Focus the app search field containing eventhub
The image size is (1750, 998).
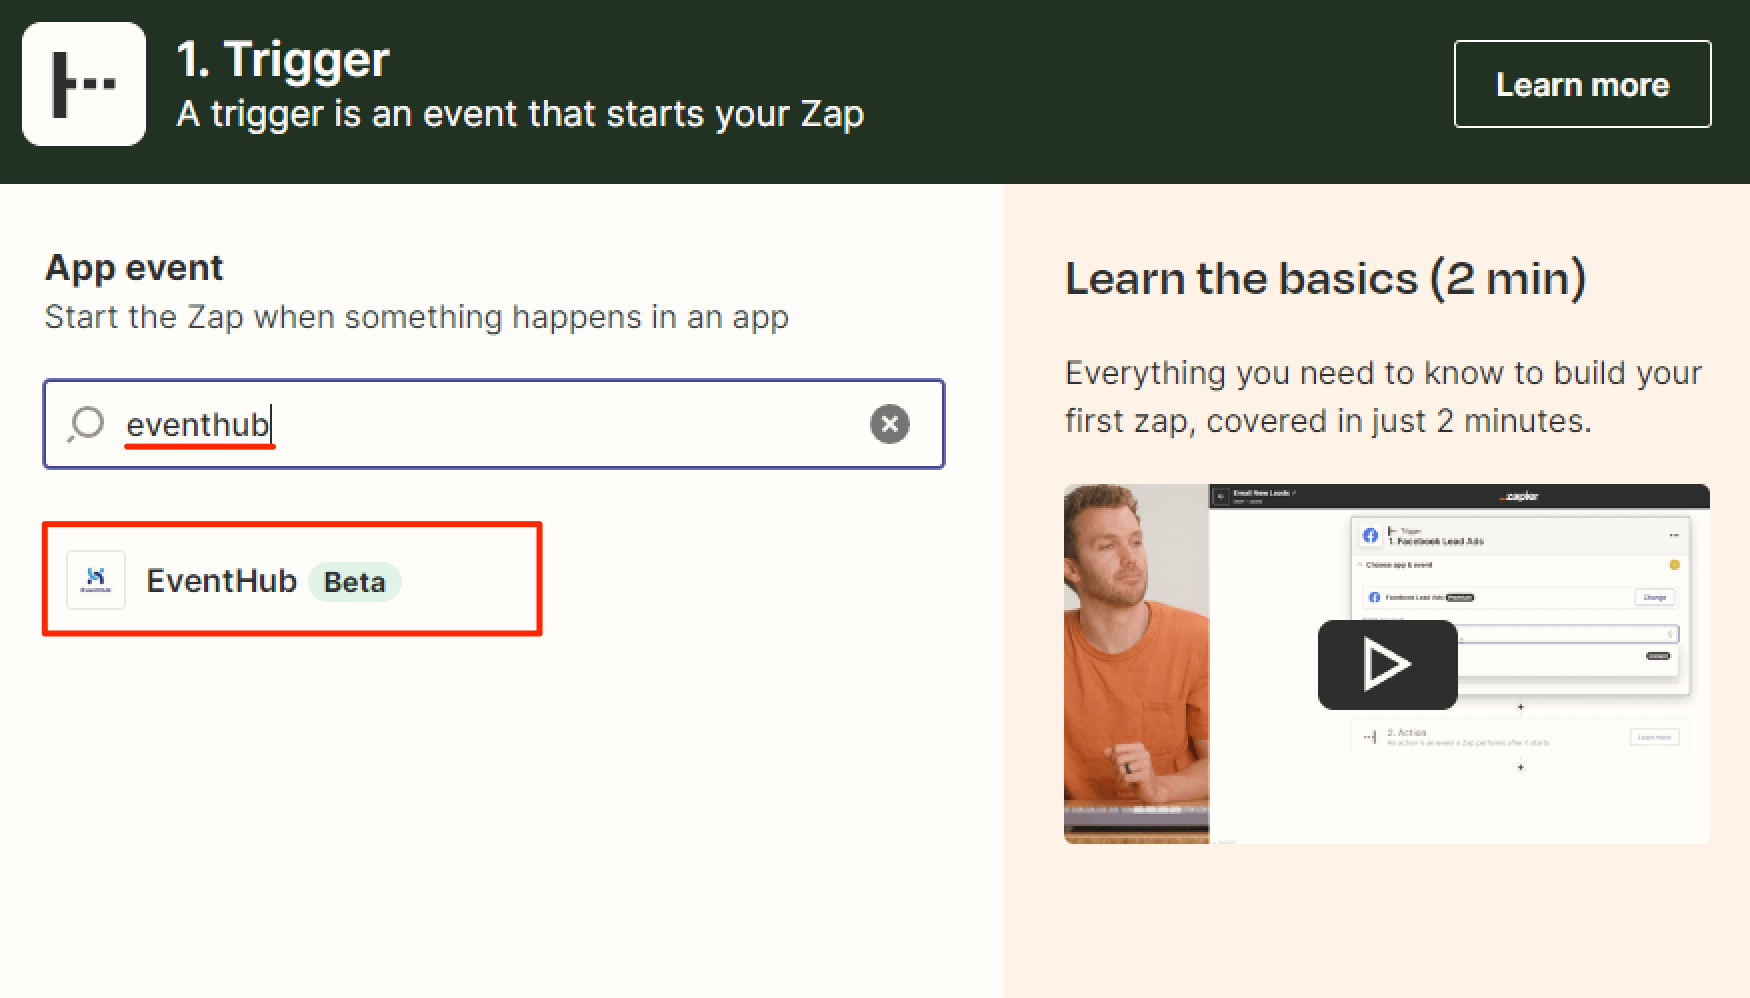494,424
